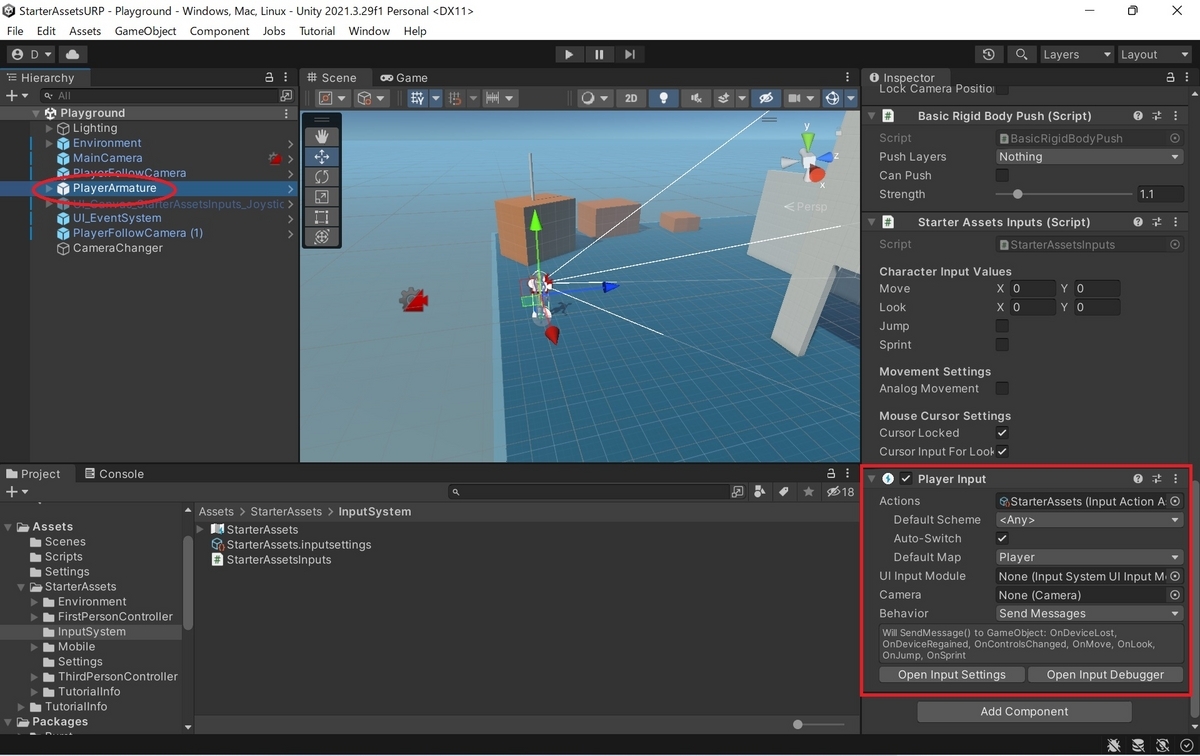Select CameraChanger in Hierarchy
The height and width of the screenshot is (756, 1200).
point(117,248)
